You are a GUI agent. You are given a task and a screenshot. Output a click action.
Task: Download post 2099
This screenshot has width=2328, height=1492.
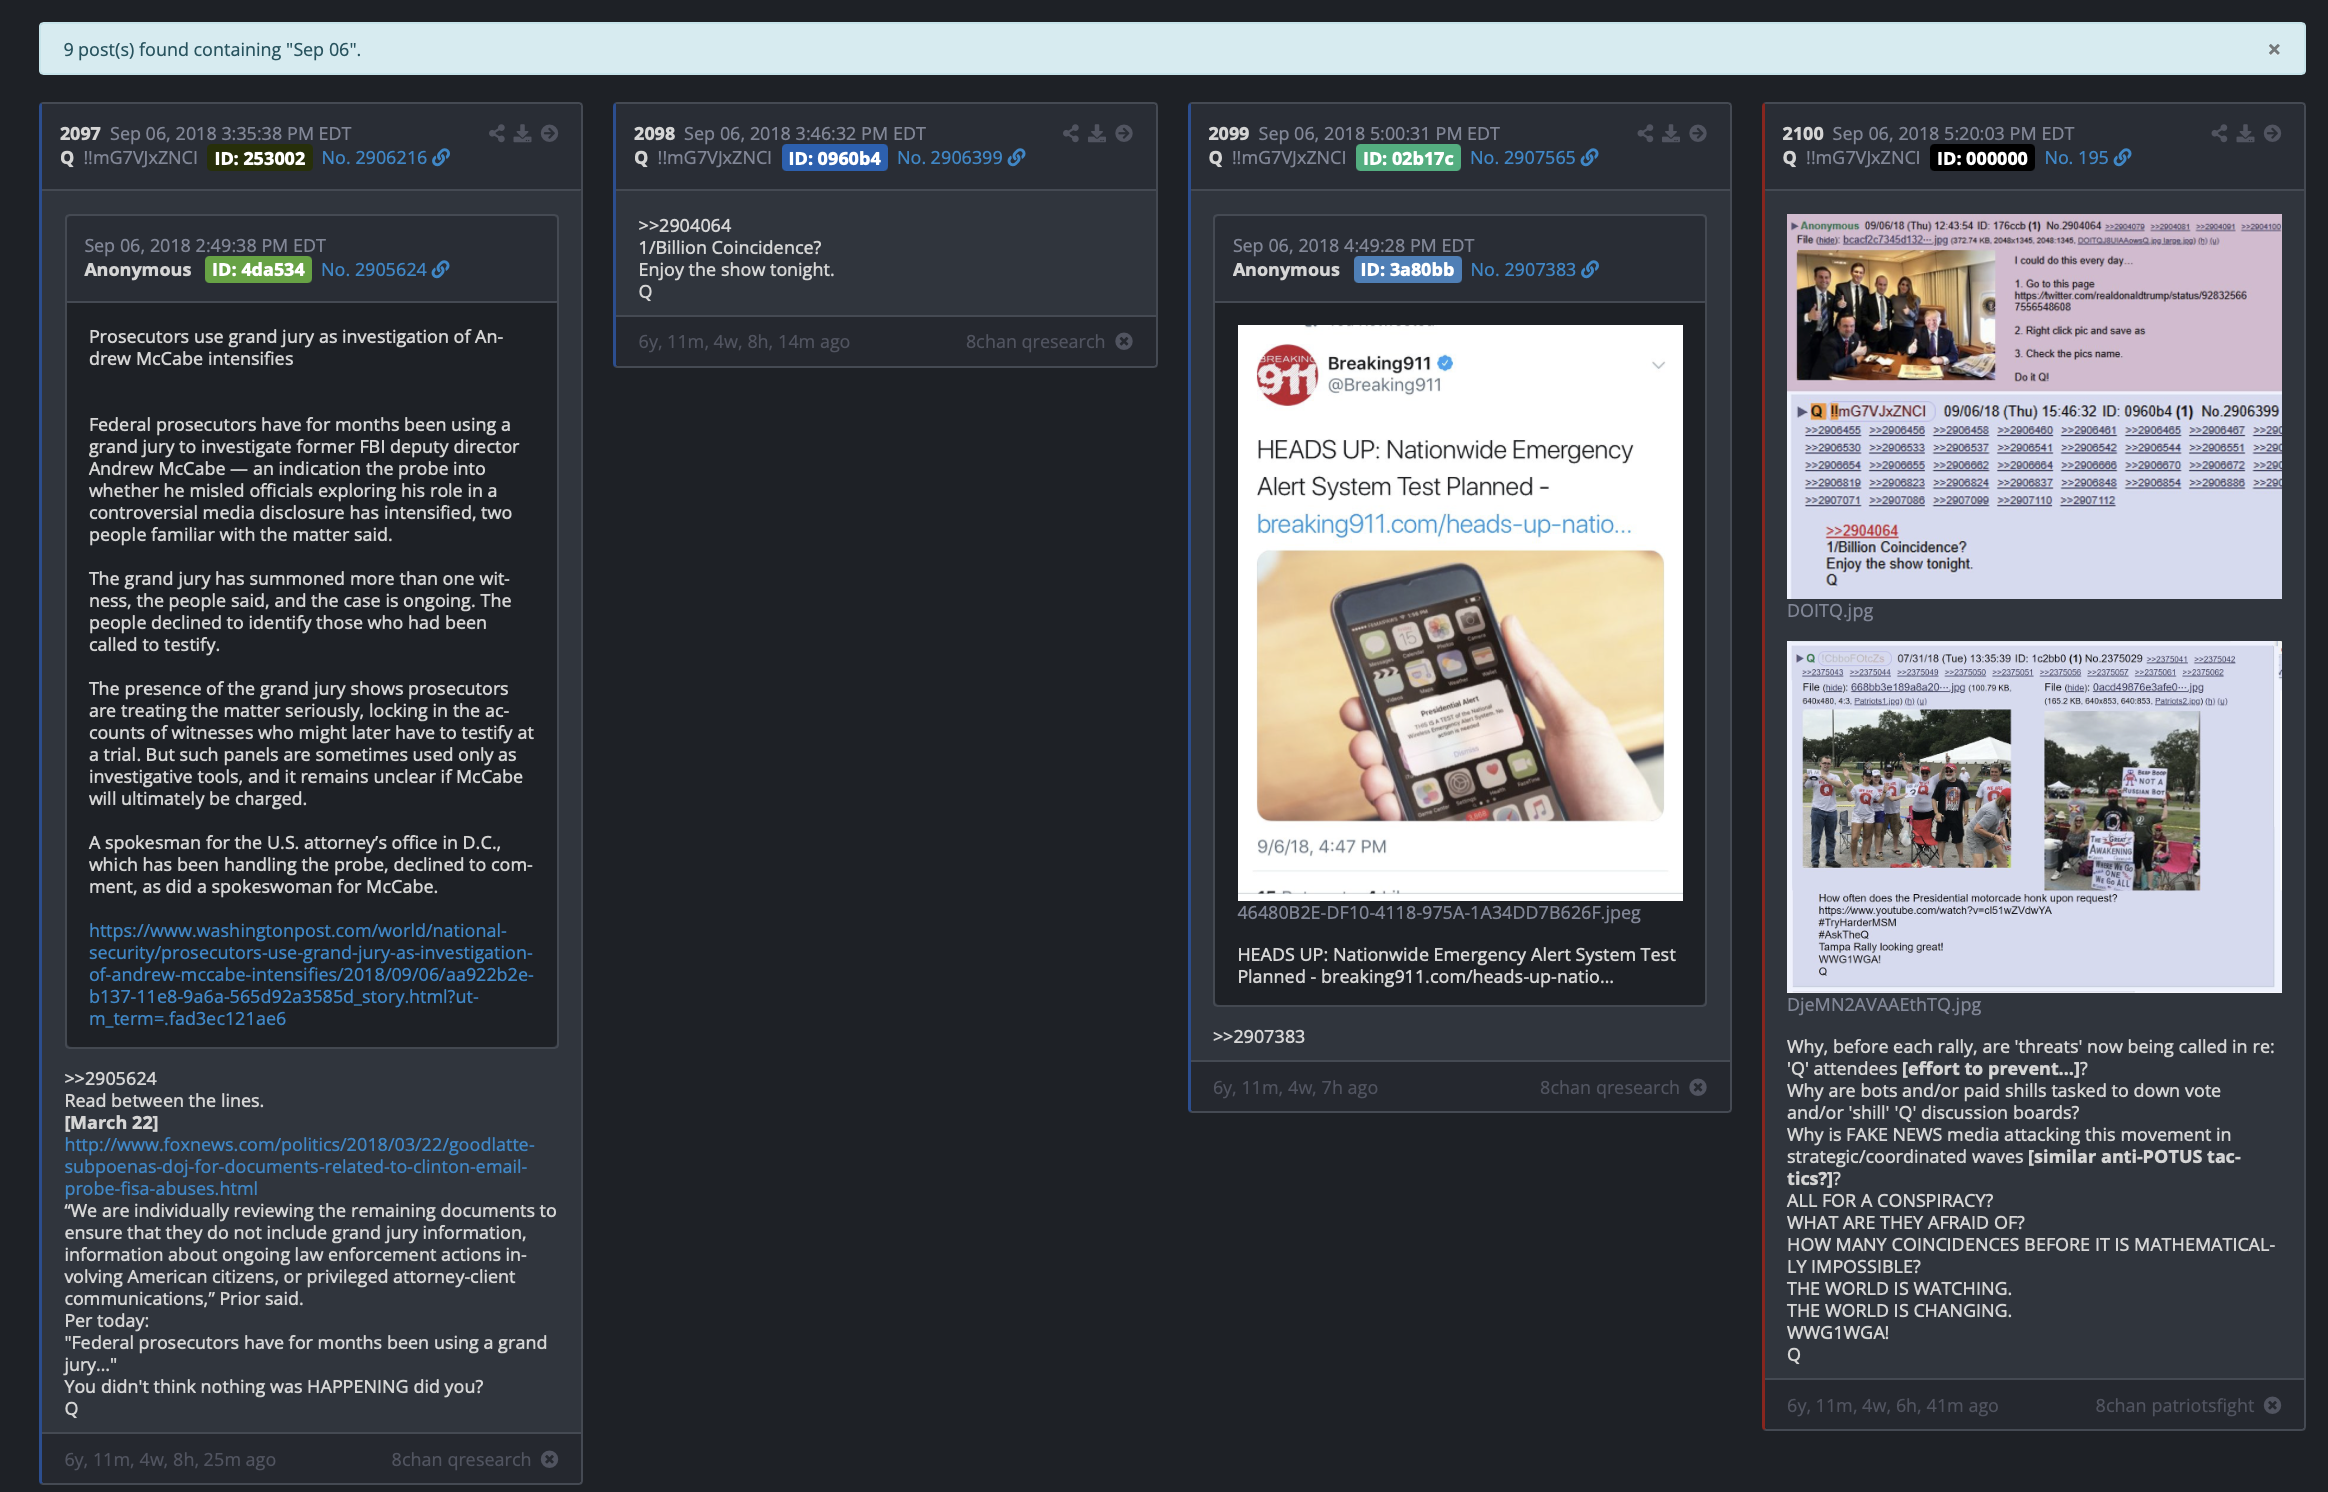[1671, 133]
